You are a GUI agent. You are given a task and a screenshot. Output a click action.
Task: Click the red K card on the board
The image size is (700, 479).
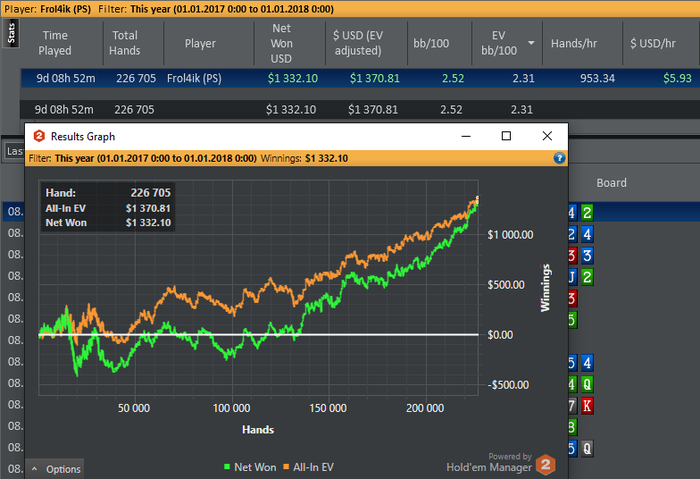[x=587, y=406]
